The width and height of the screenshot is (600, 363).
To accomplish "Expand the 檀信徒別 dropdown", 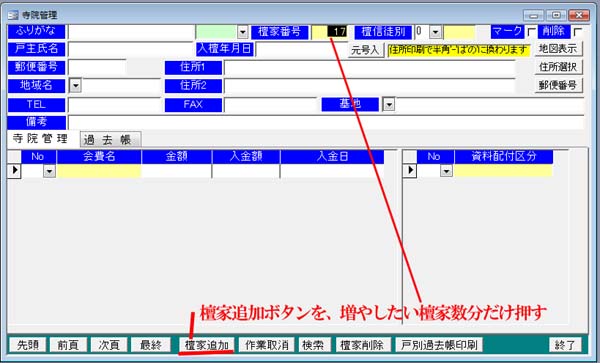I will [435, 32].
